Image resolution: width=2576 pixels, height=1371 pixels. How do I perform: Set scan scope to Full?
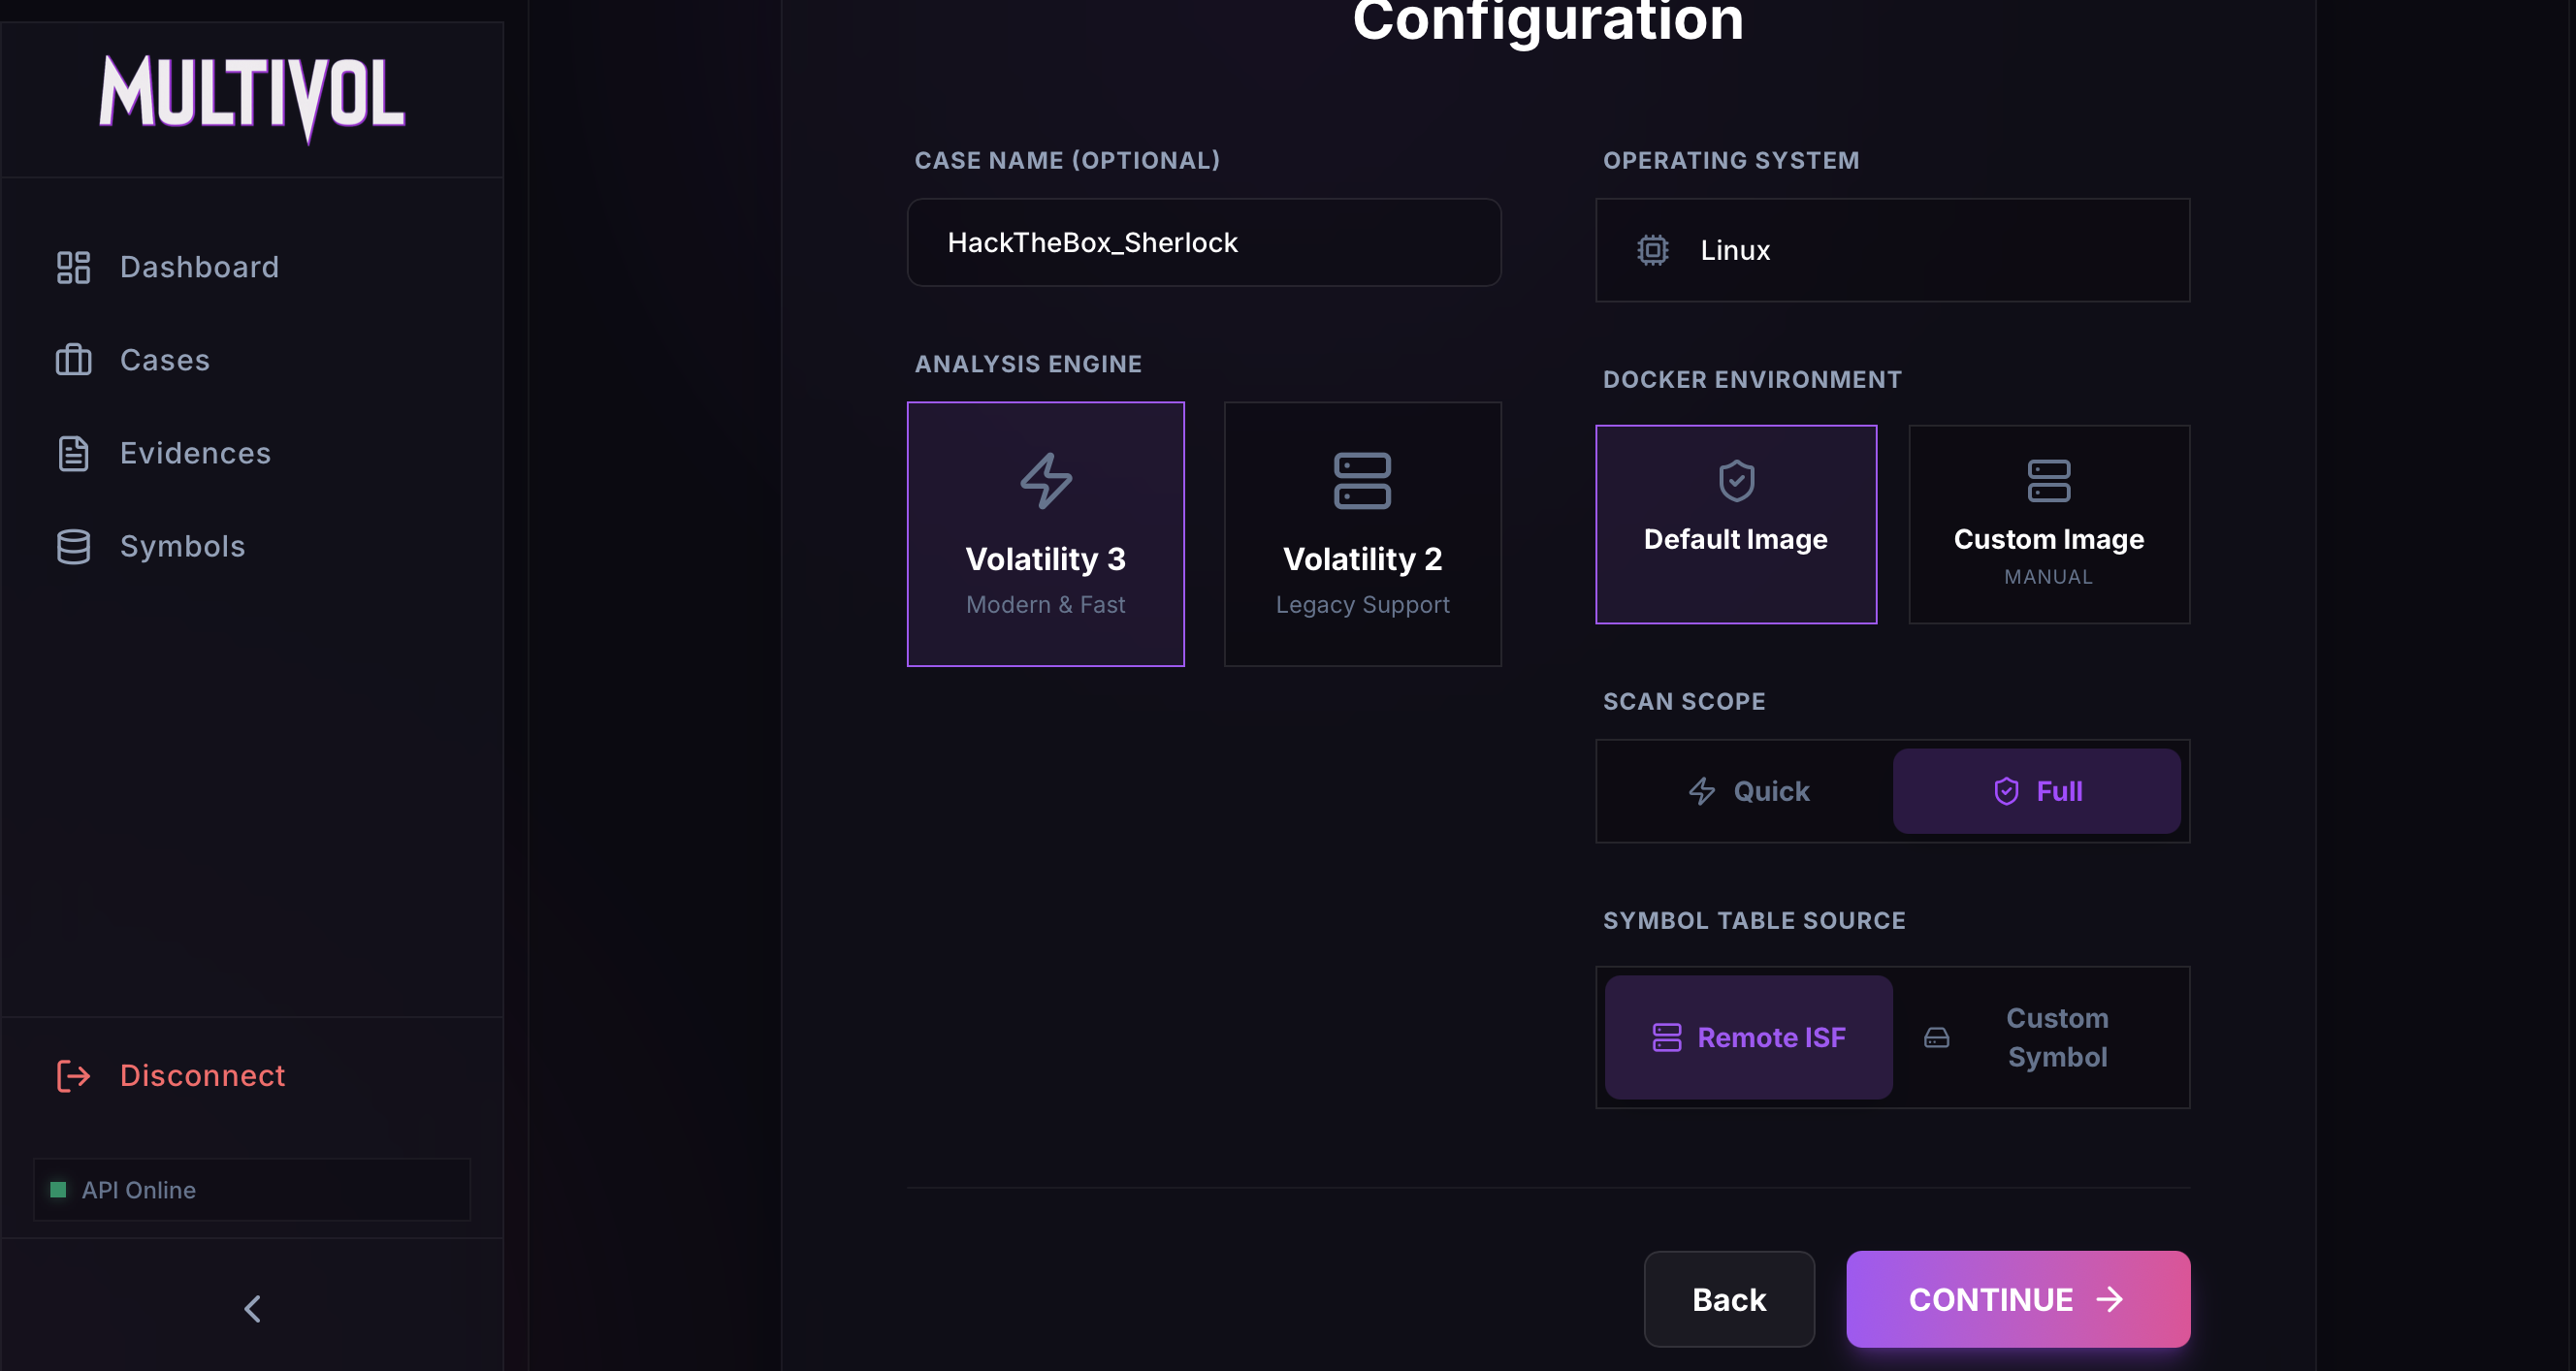click(x=2036, y=791)
